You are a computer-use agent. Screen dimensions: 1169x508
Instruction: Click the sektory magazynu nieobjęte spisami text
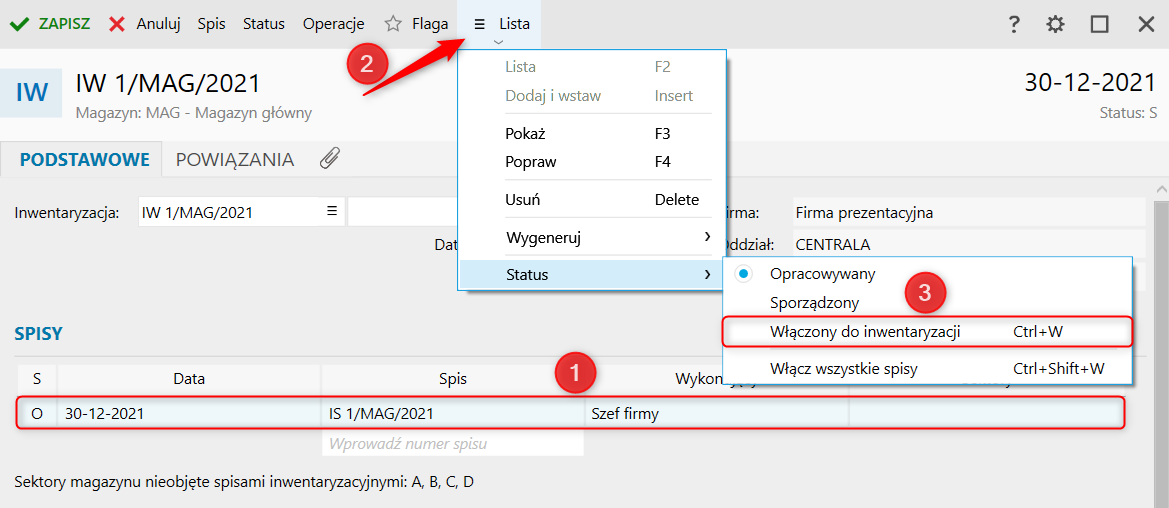click(x=244, y=482)
